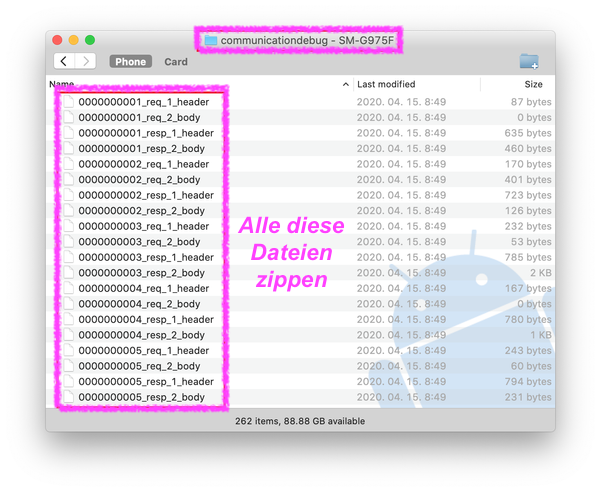Click file icon of 0000000005_req_2_body
601x492 pixels.
tap(69, 366)
